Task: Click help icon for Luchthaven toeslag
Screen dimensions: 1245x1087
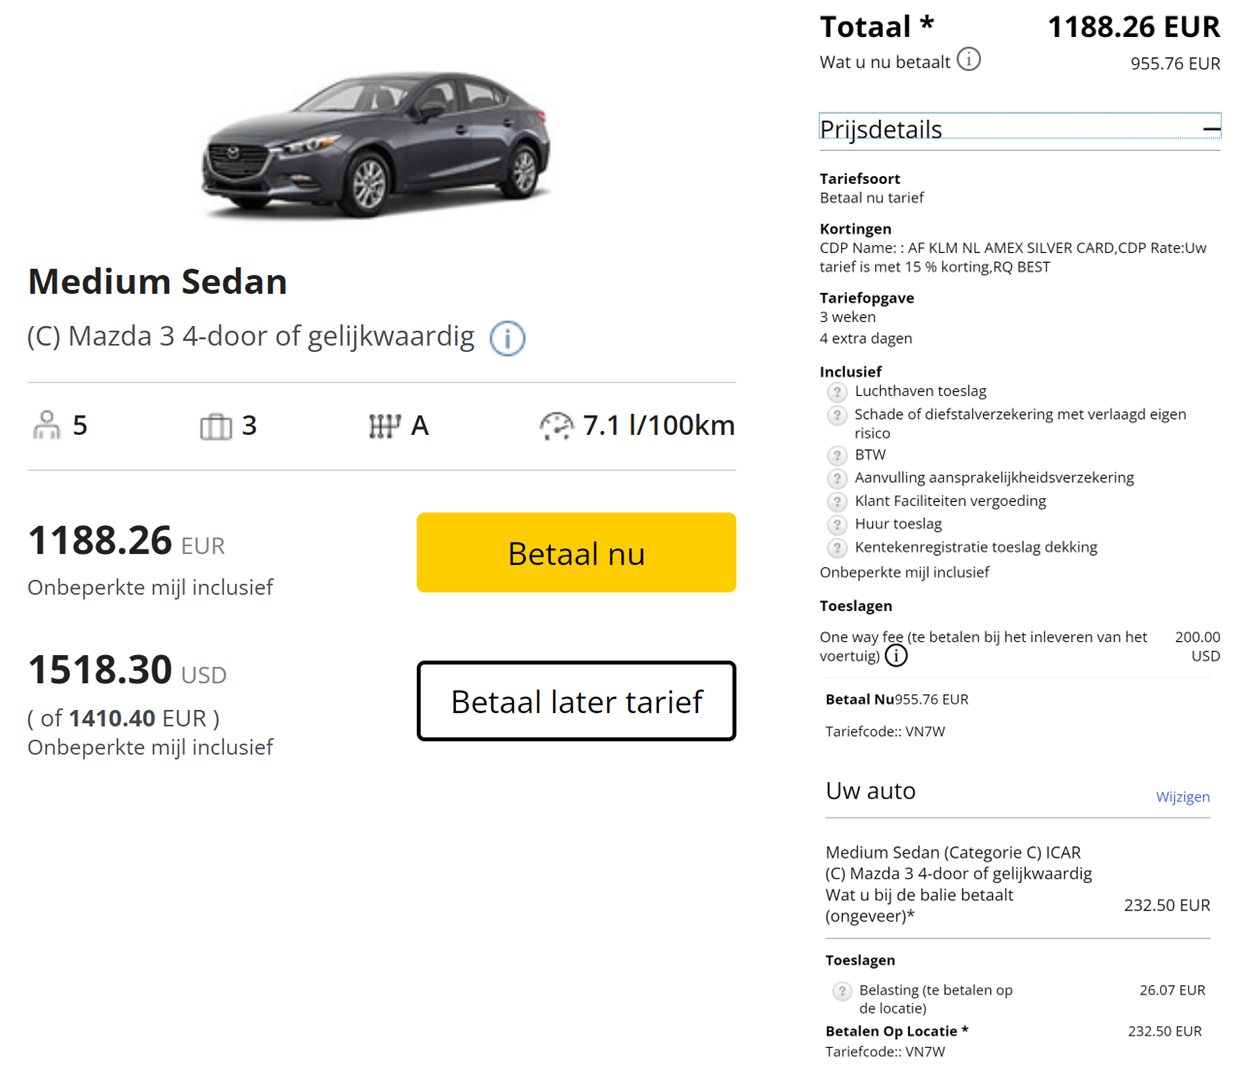Action: [837, 392]
